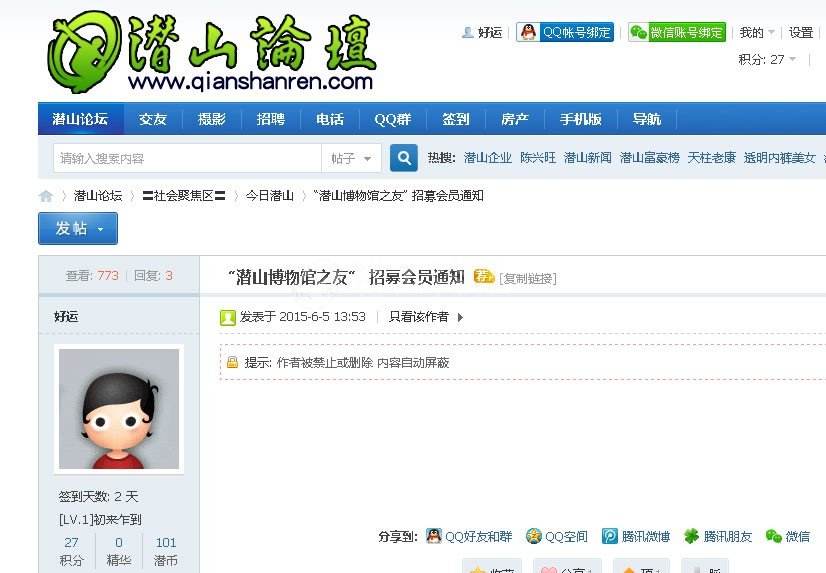826x573 pixels.
Task: Click the 微信账号绑定 WeChat button
Action: coord(677,32)
